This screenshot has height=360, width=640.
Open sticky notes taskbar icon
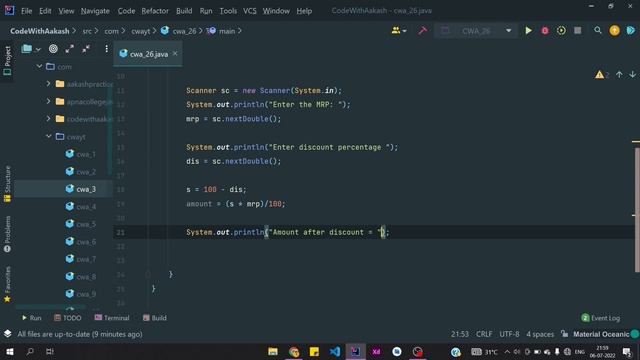(314, 351)
